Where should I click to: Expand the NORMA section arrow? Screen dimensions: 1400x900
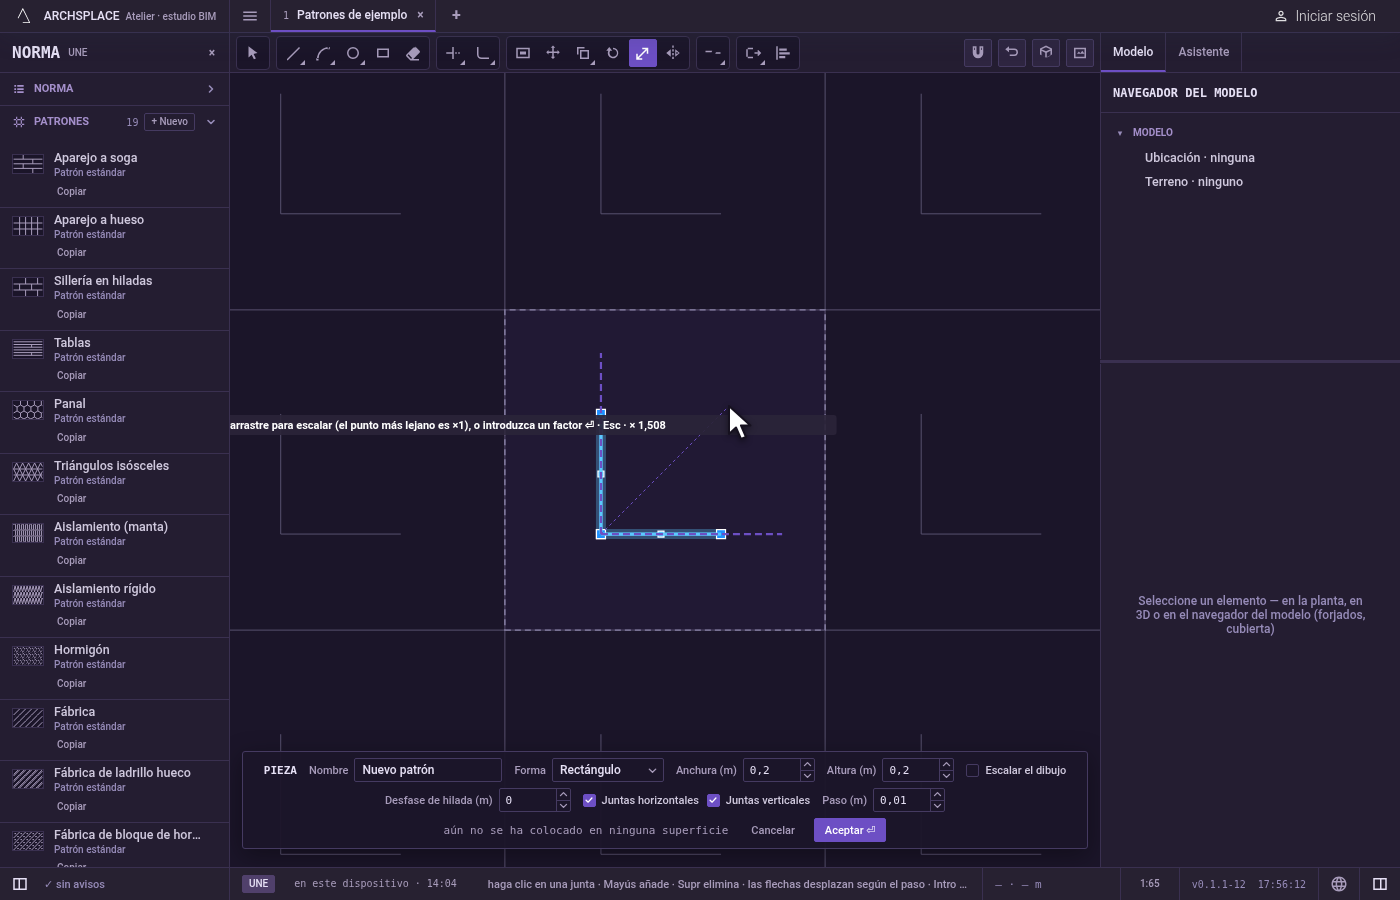[x=211, y=89]
